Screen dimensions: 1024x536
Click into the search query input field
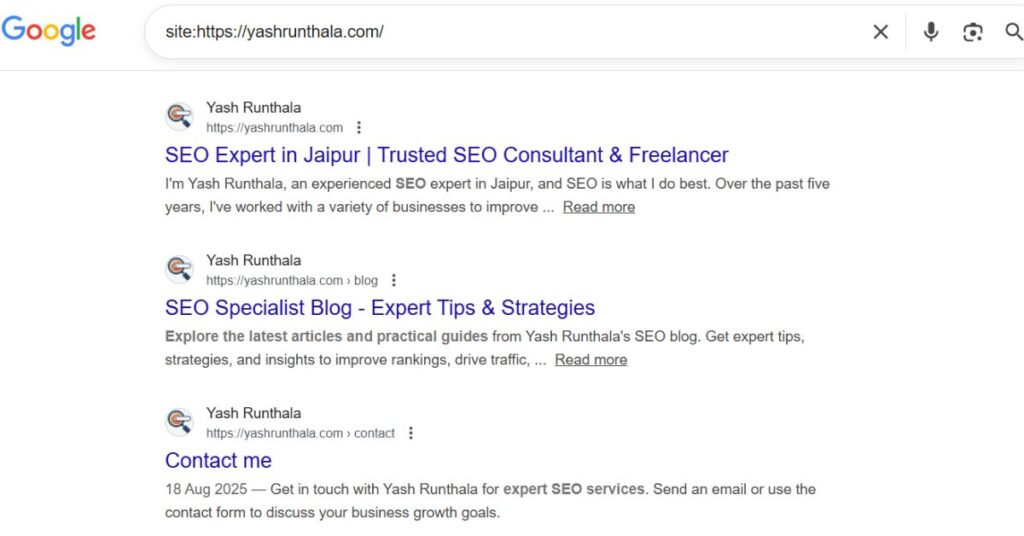[500, 32]
